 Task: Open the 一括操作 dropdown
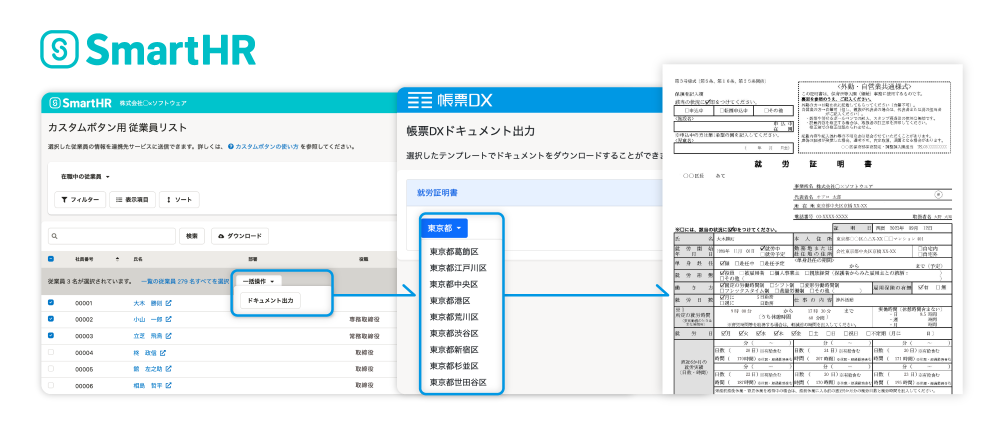point(258,281)
